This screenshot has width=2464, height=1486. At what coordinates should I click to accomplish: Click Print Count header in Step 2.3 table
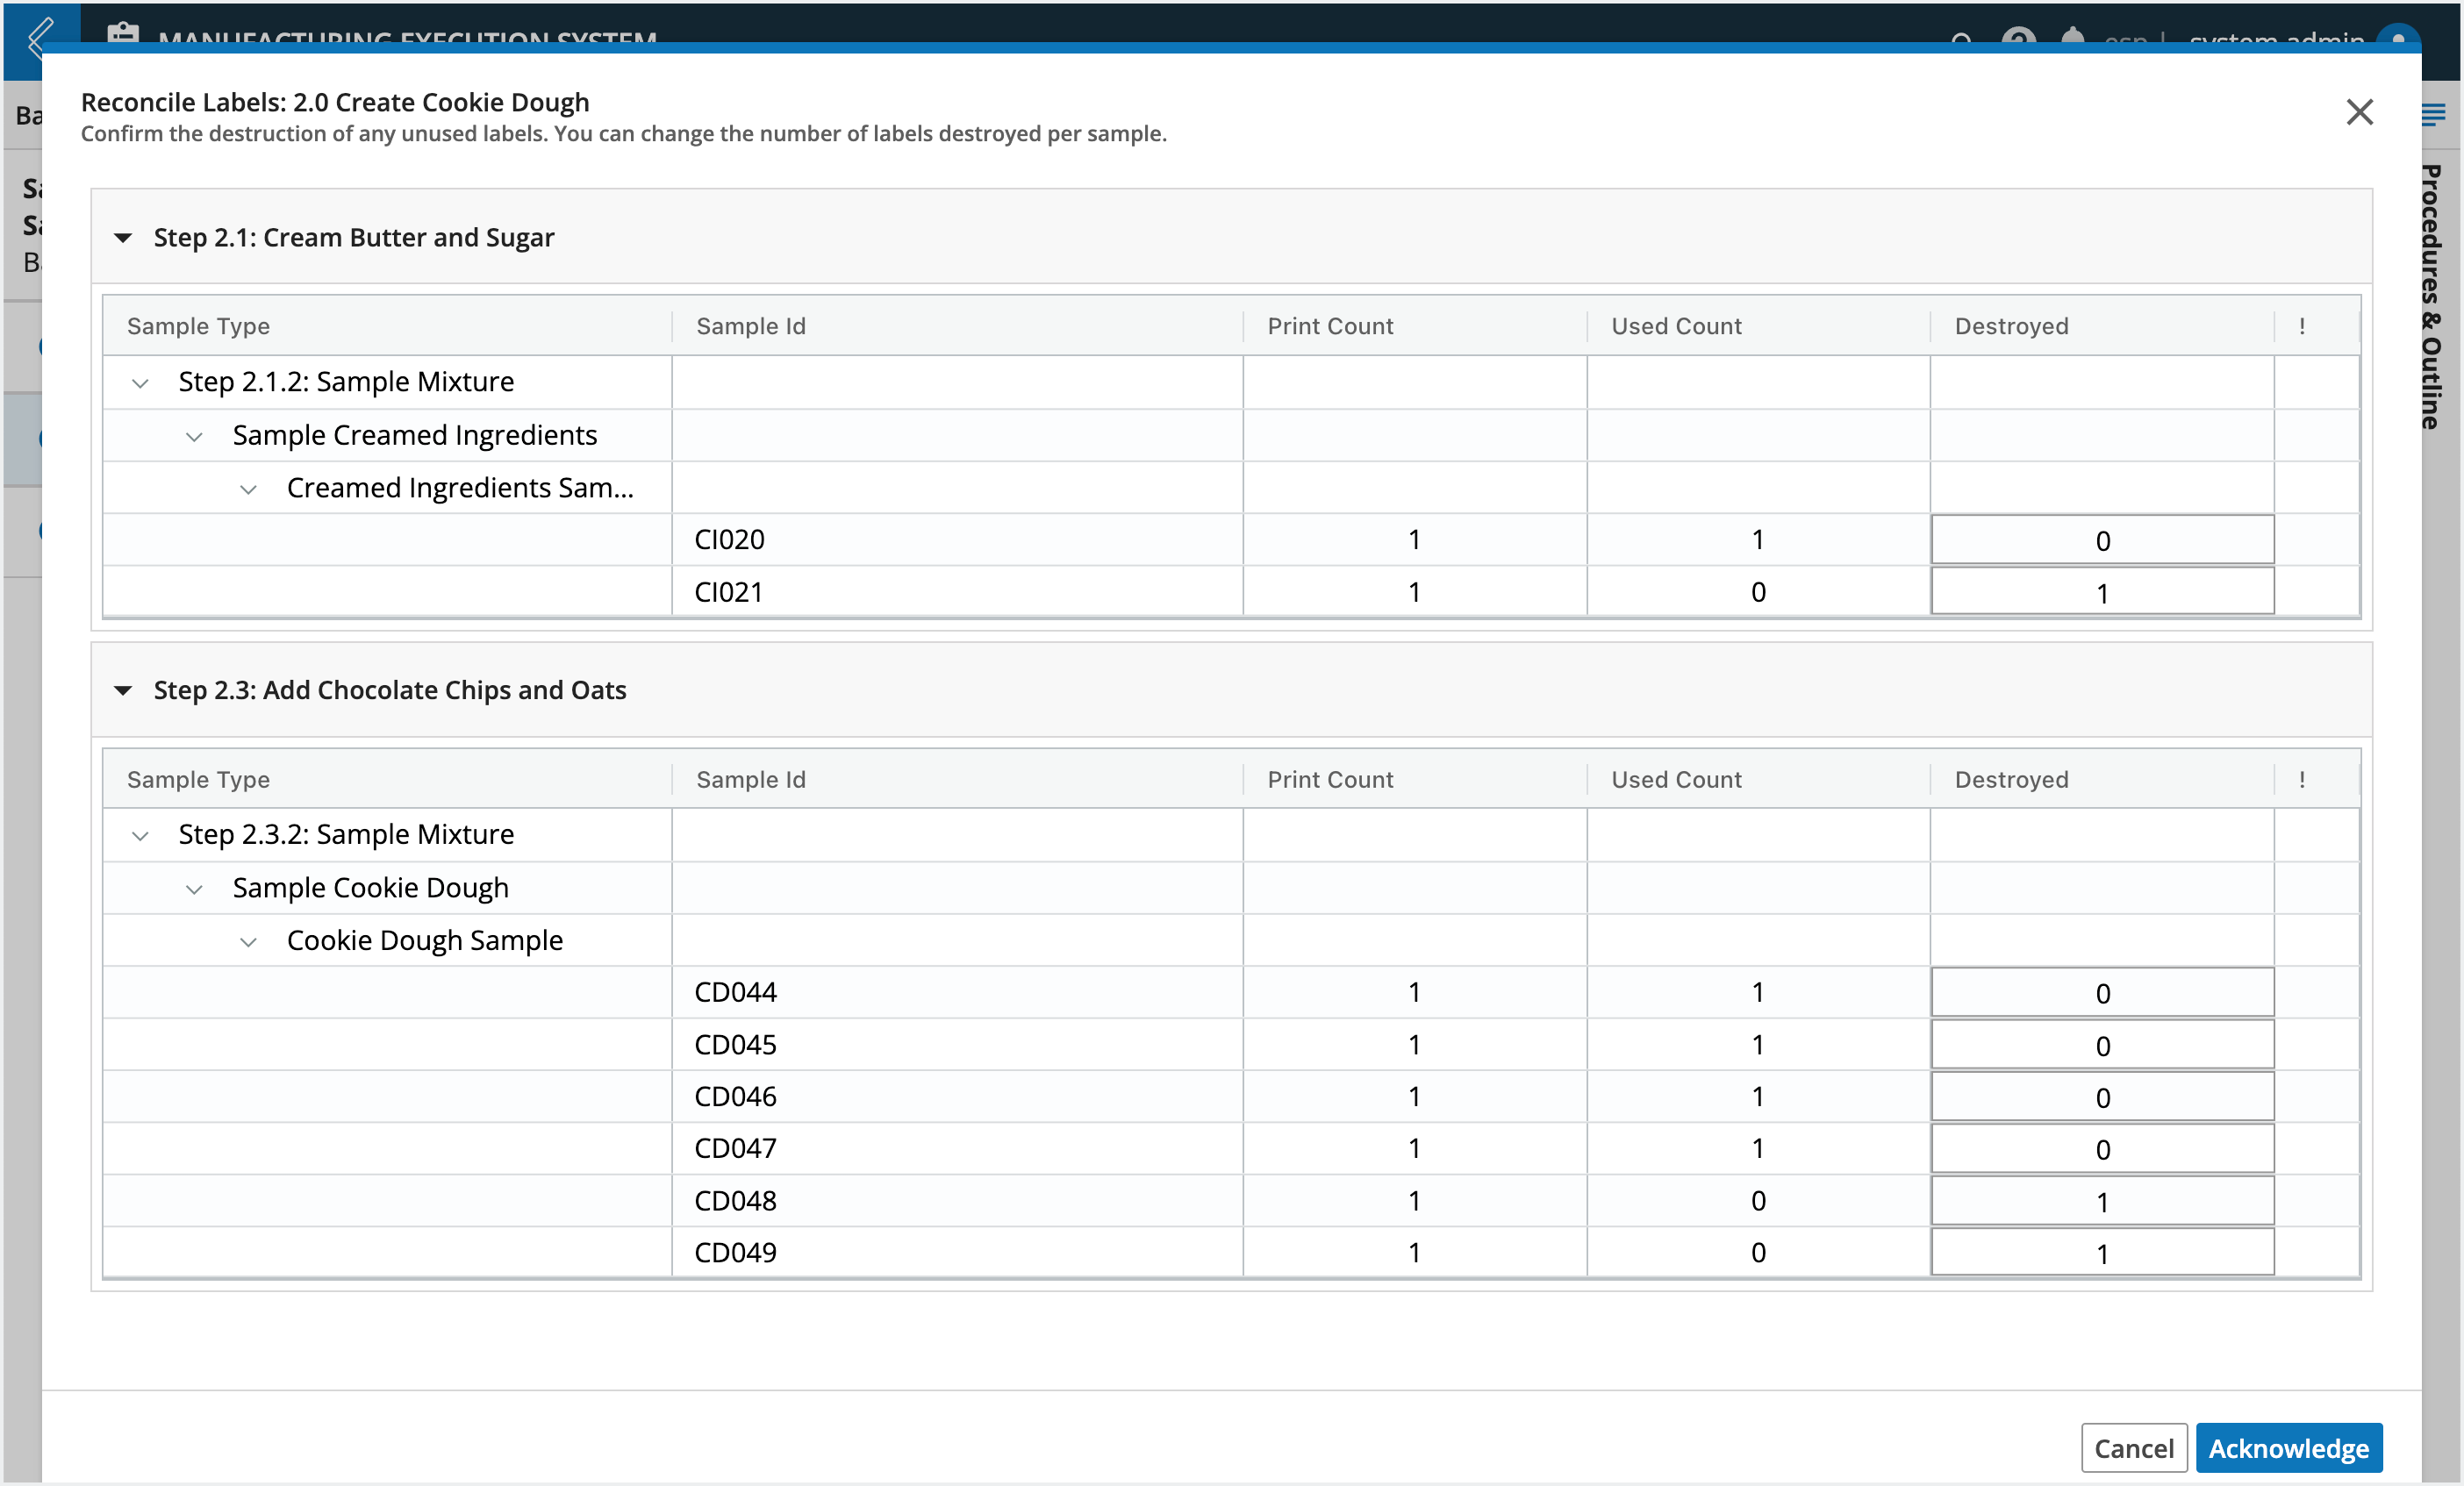[x=1330, y=780]
